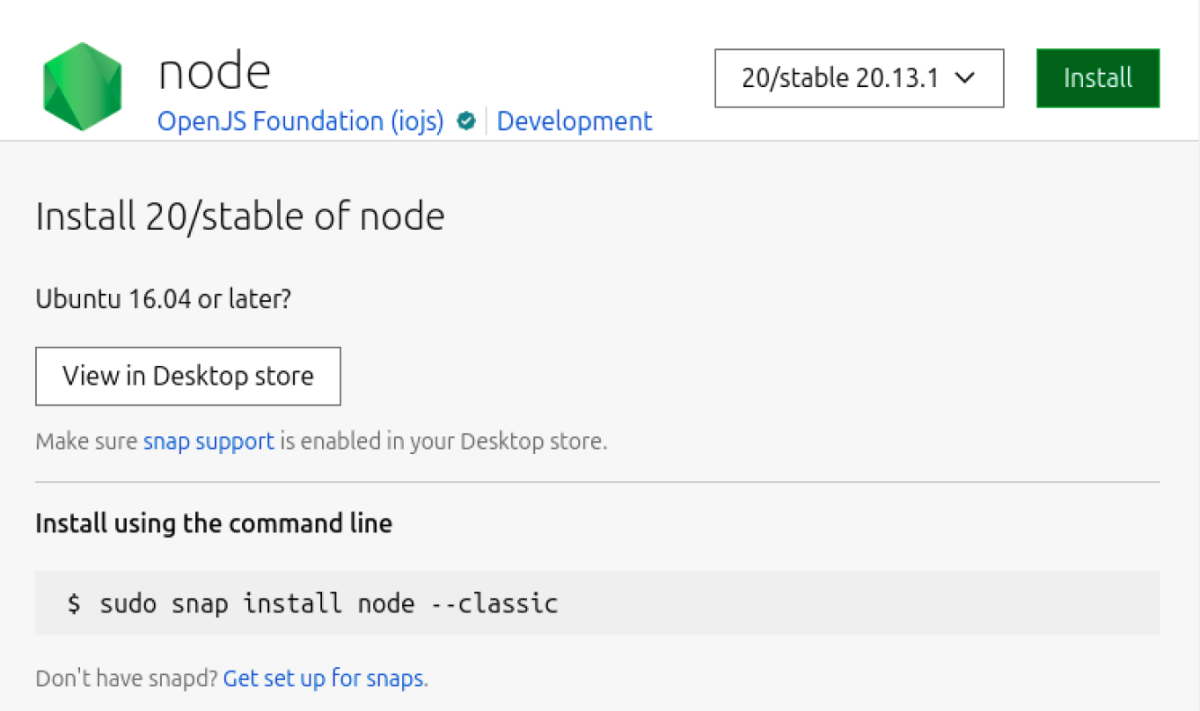1200x711 pixels.
Task: Open the OpenJS Foundation (iojs) publisher link
Action: tap(300, 122)
